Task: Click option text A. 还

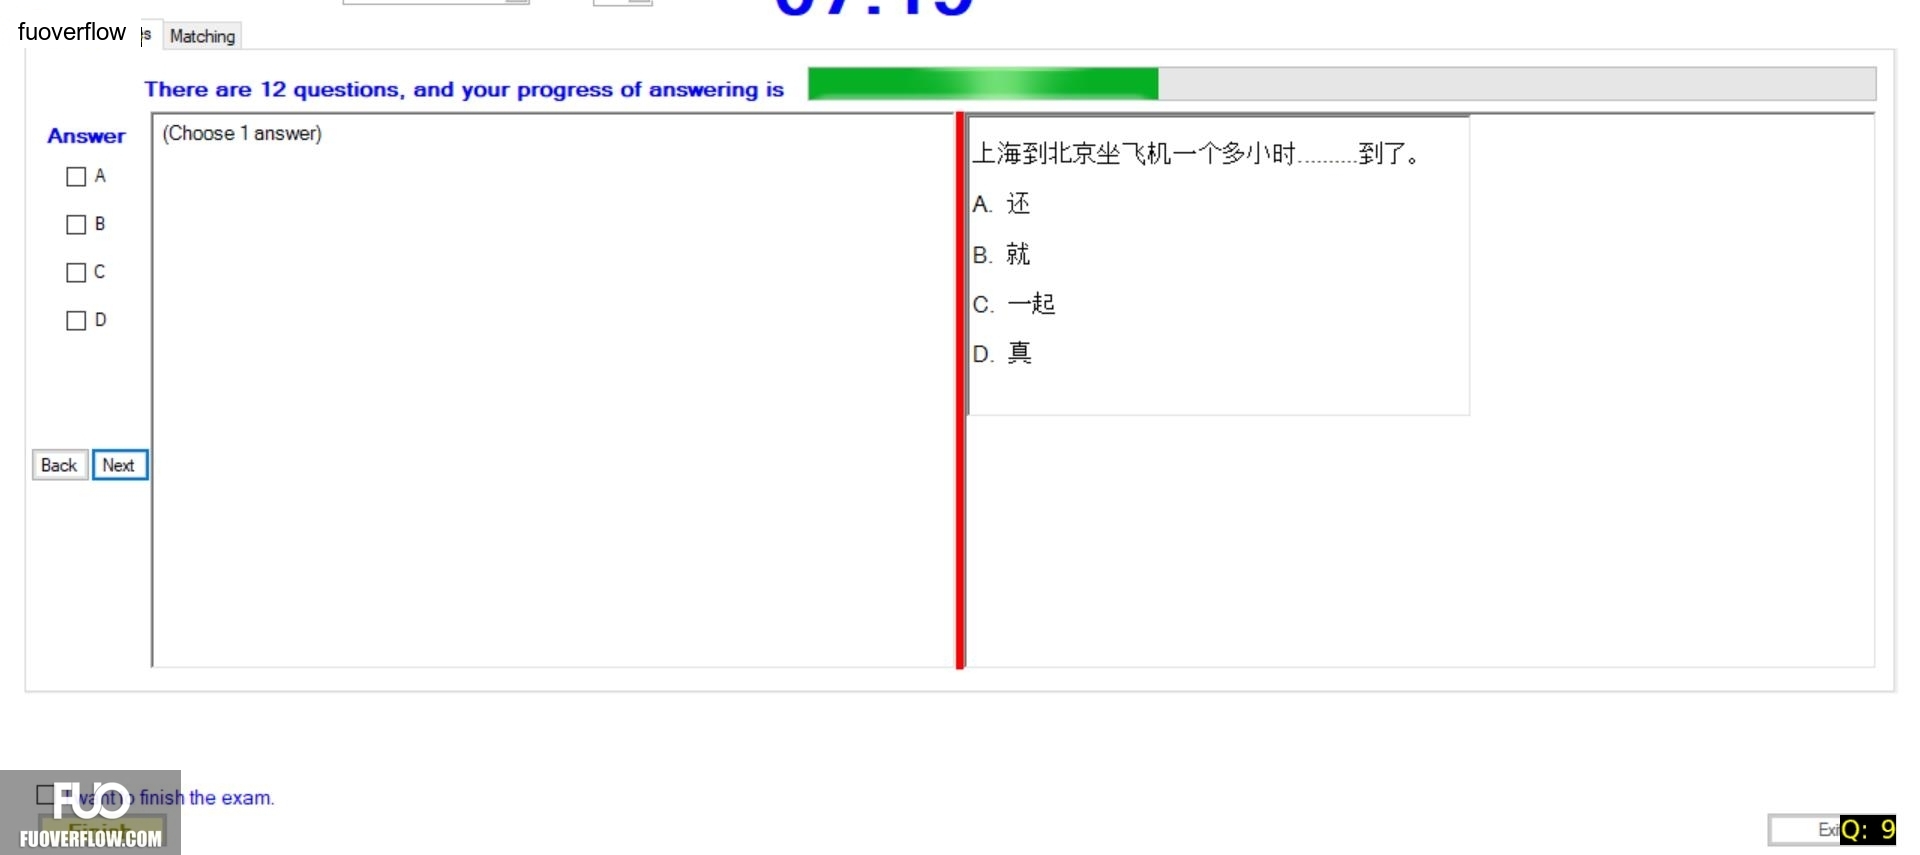Action: point(1001,204)
